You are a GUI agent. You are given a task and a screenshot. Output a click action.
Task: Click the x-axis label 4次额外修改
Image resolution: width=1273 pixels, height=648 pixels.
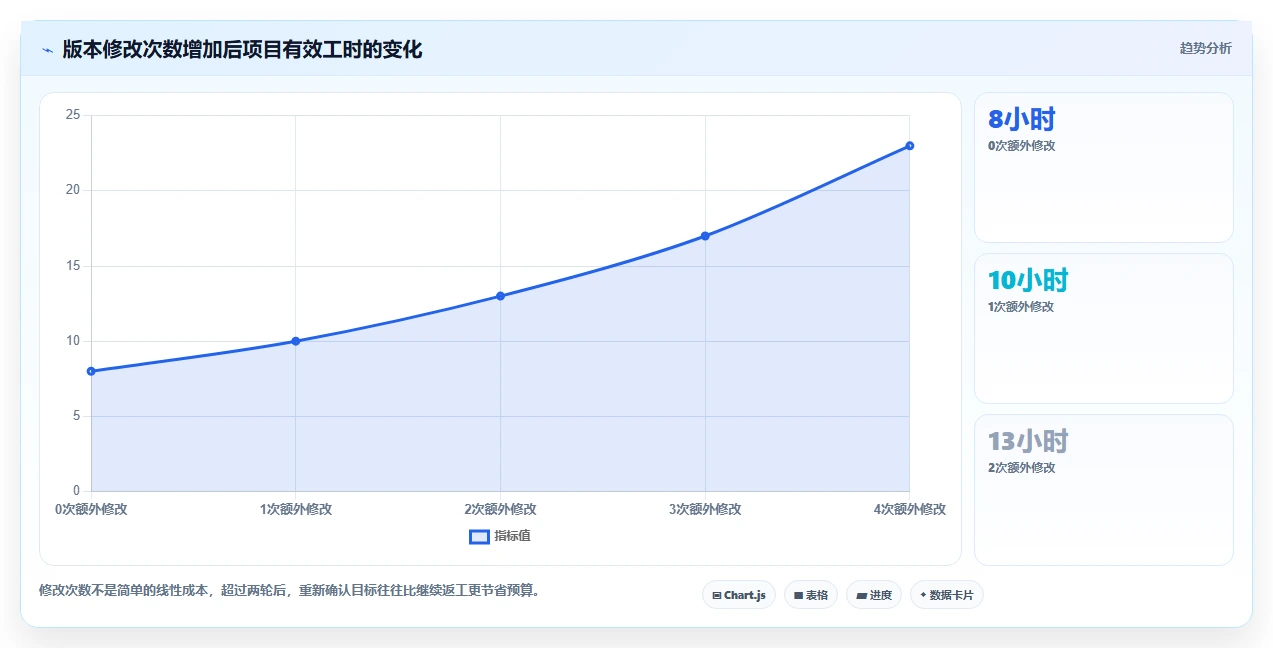click(x=909, y=509)
